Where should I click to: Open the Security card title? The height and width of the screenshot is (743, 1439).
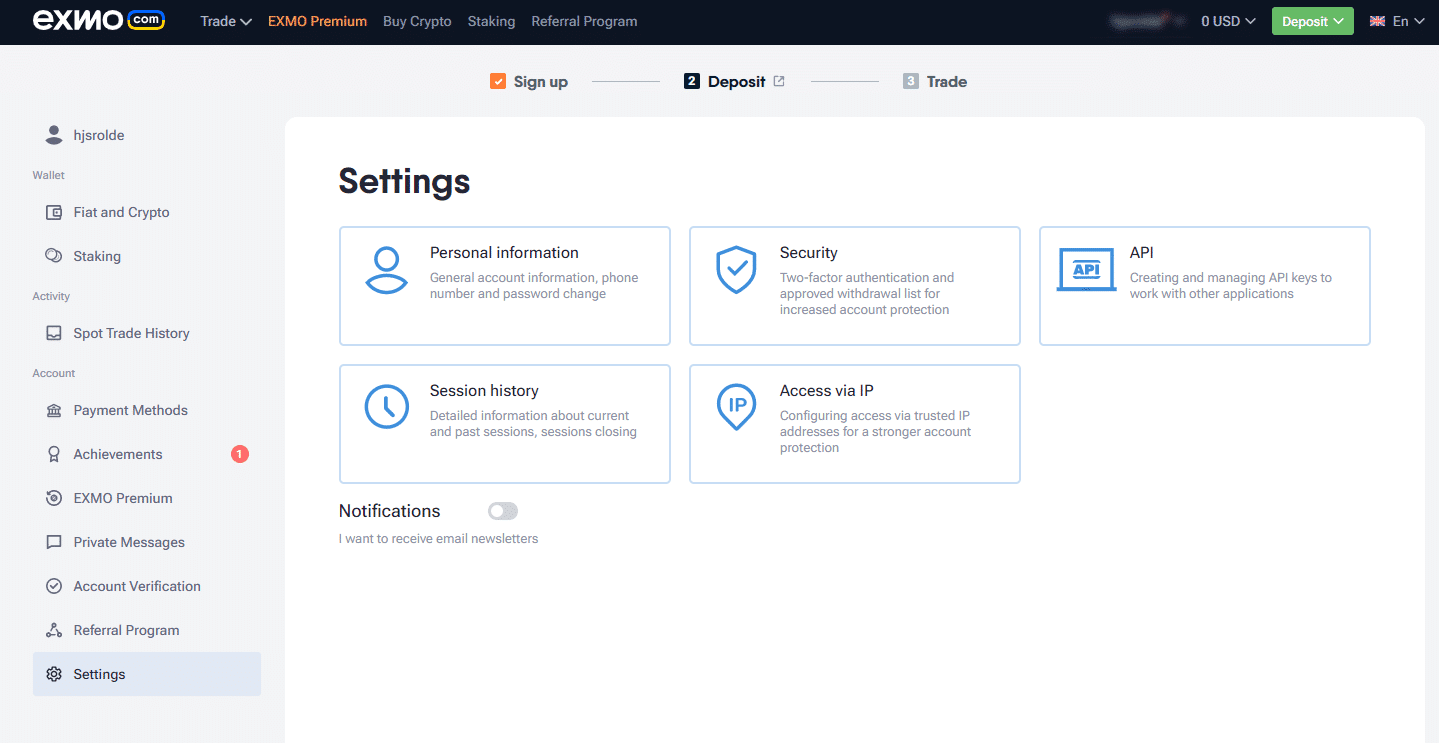tap(808, 253)
